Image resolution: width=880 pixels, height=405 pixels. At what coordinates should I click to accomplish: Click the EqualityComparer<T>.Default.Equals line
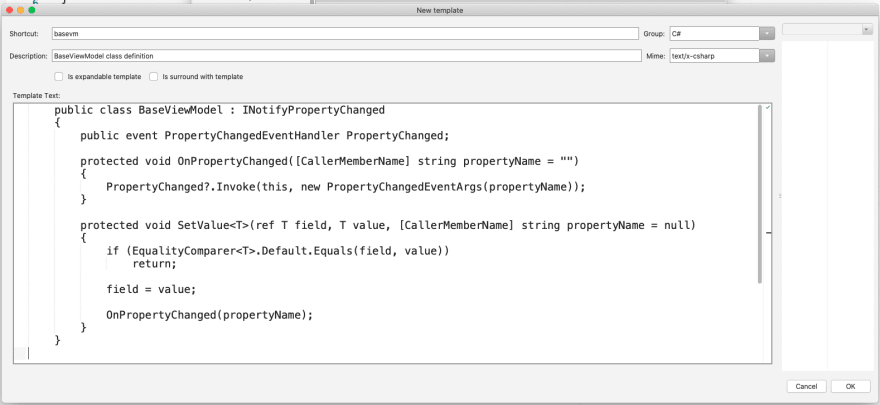[278, 251]
